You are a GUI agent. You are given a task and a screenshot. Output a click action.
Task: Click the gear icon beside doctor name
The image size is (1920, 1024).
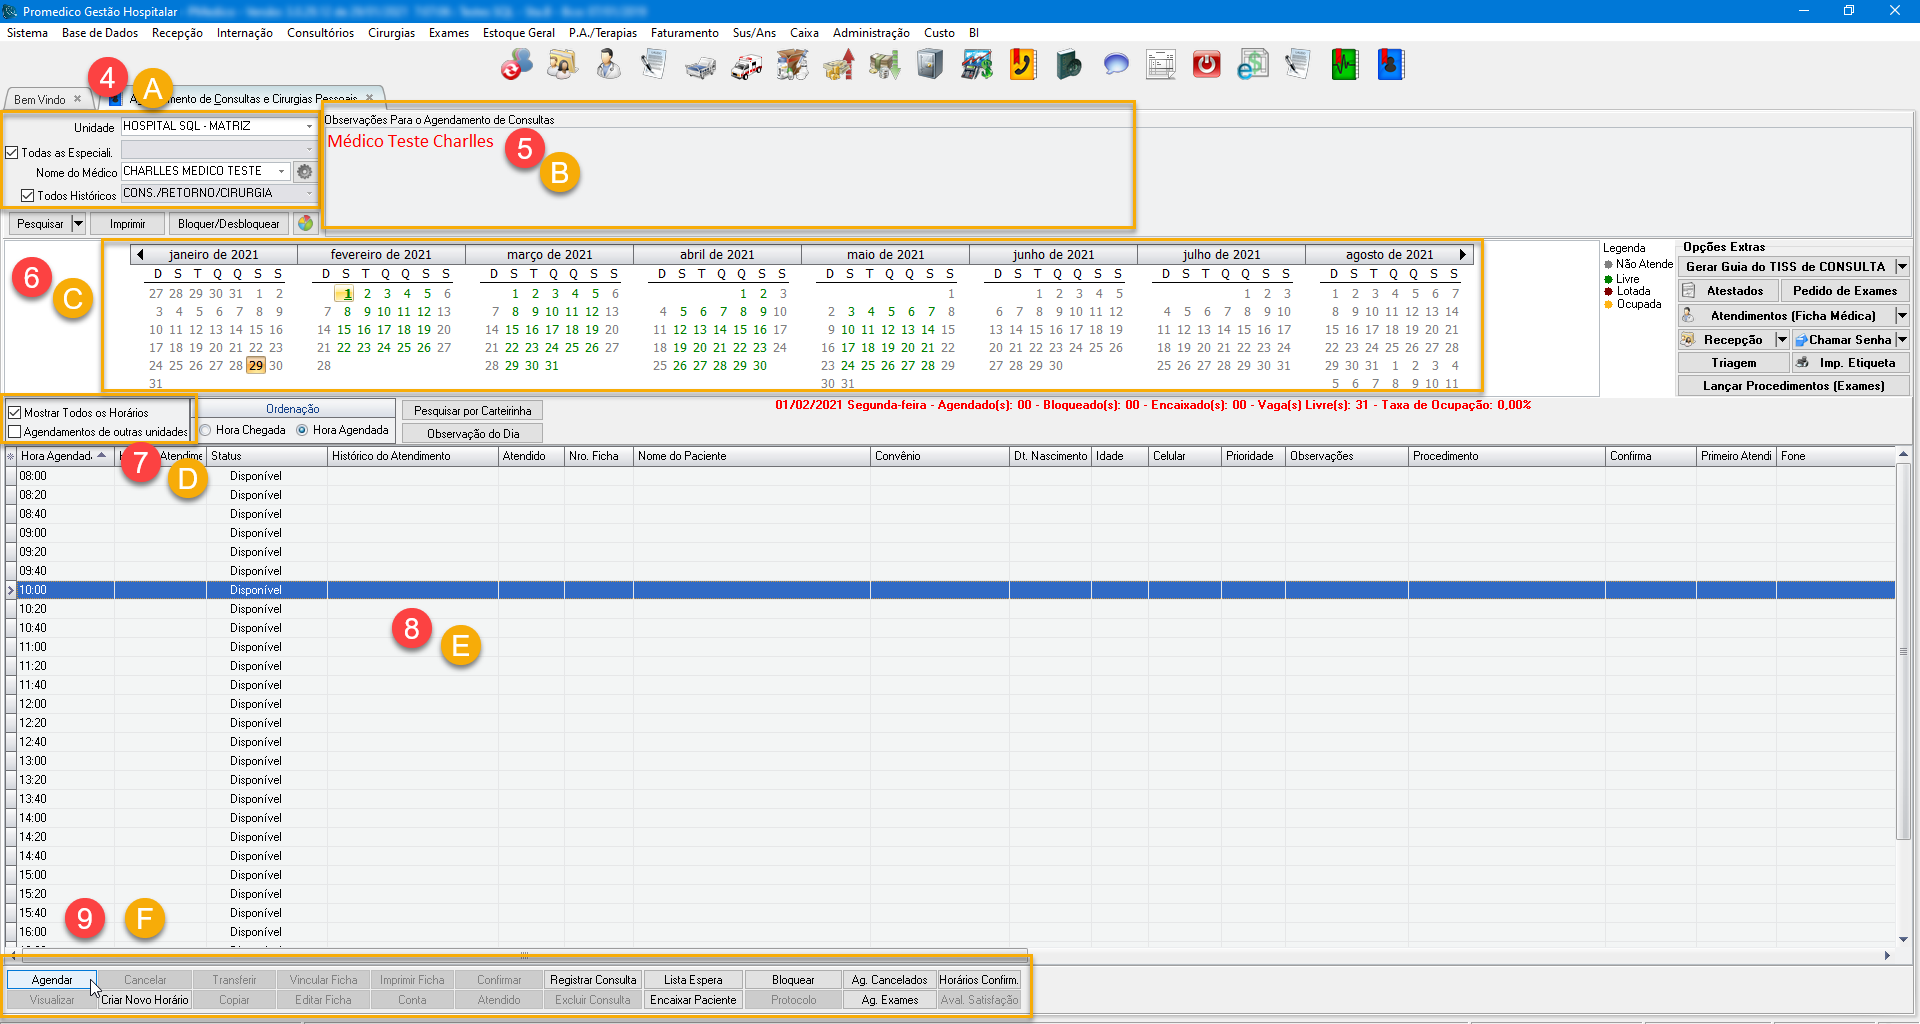(305, 172)
